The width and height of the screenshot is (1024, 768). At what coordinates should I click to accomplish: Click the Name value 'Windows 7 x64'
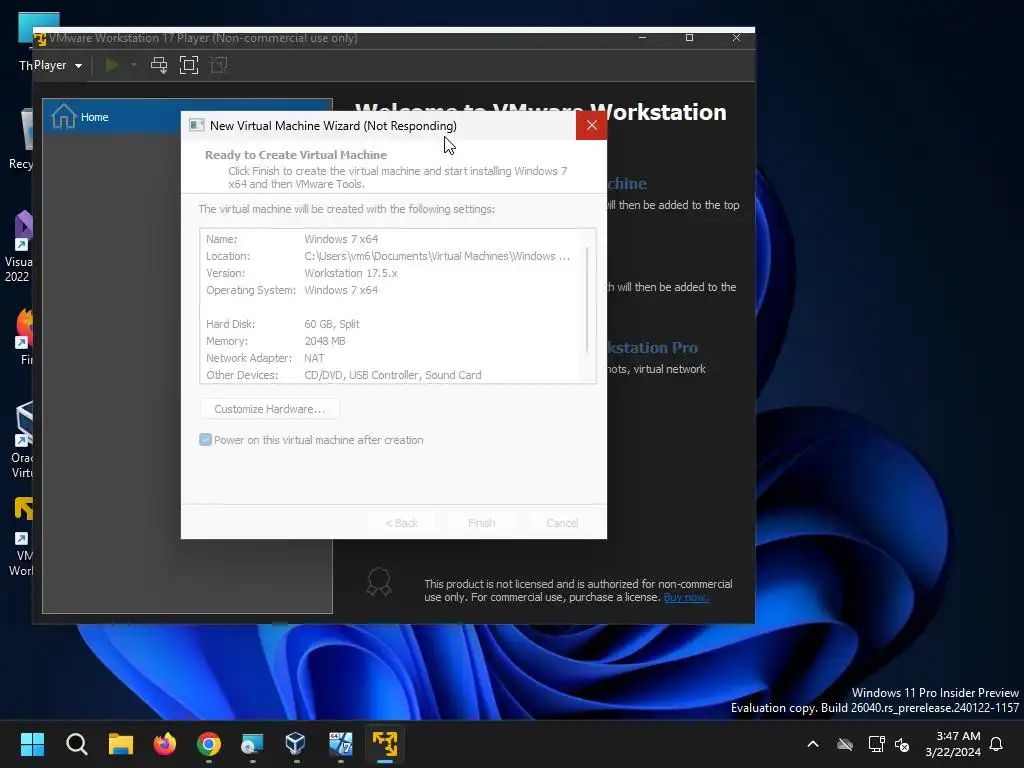pos(341,239)
